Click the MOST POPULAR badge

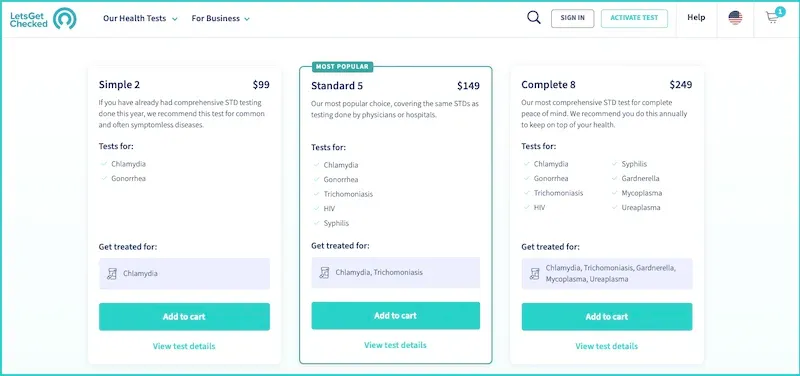click(343, 67)
